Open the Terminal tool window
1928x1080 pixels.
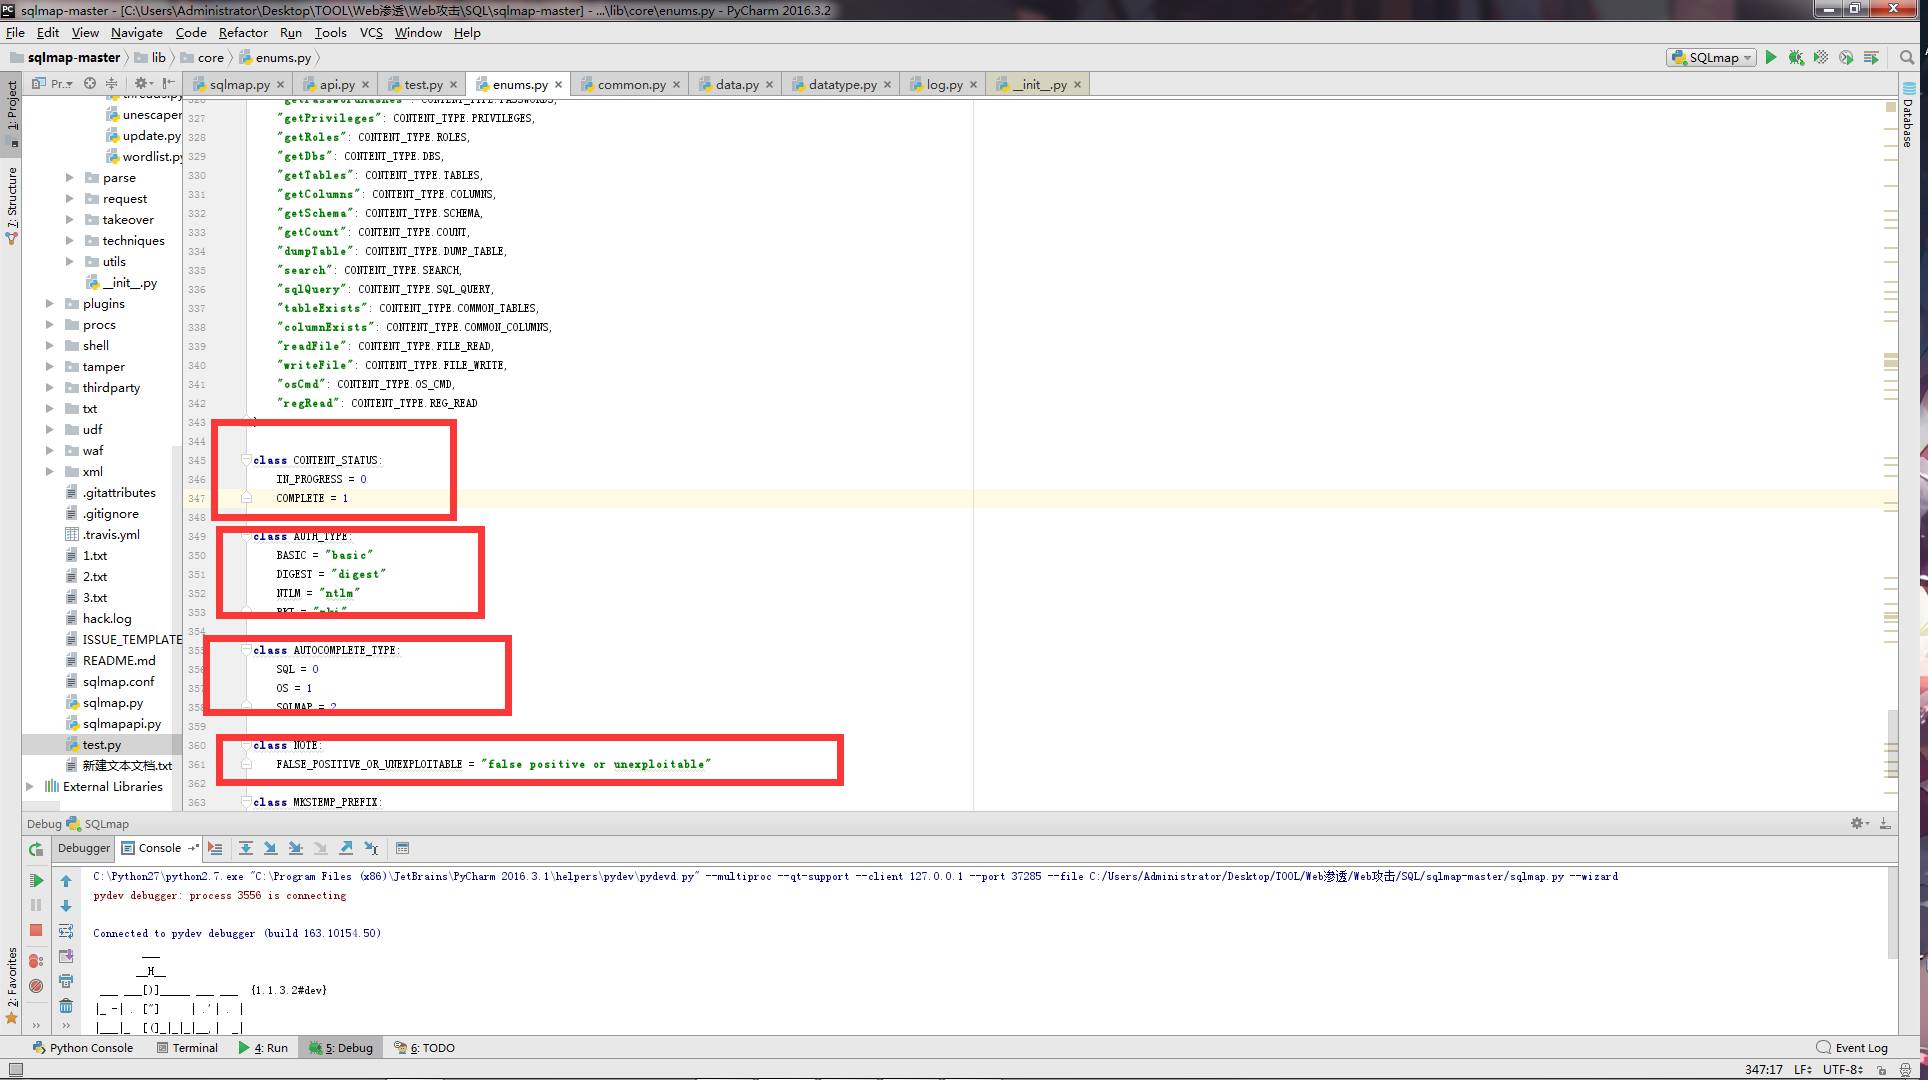tap(187, 1048)
